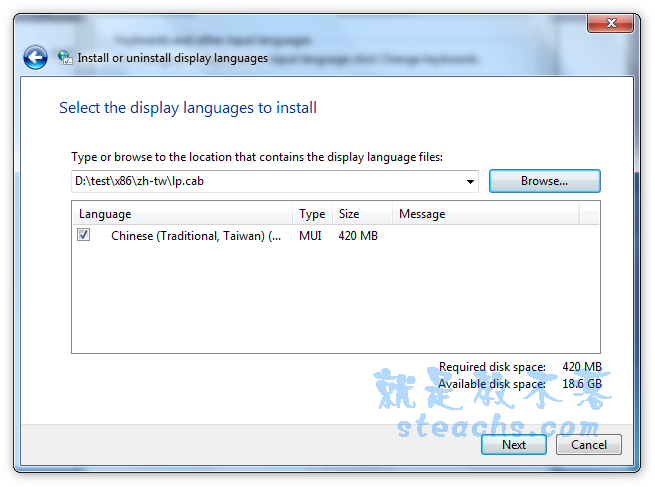Click the 'Select the display languages to install' heading
Image resolution: width=655 pixels, height=487 pixels.
188,108
